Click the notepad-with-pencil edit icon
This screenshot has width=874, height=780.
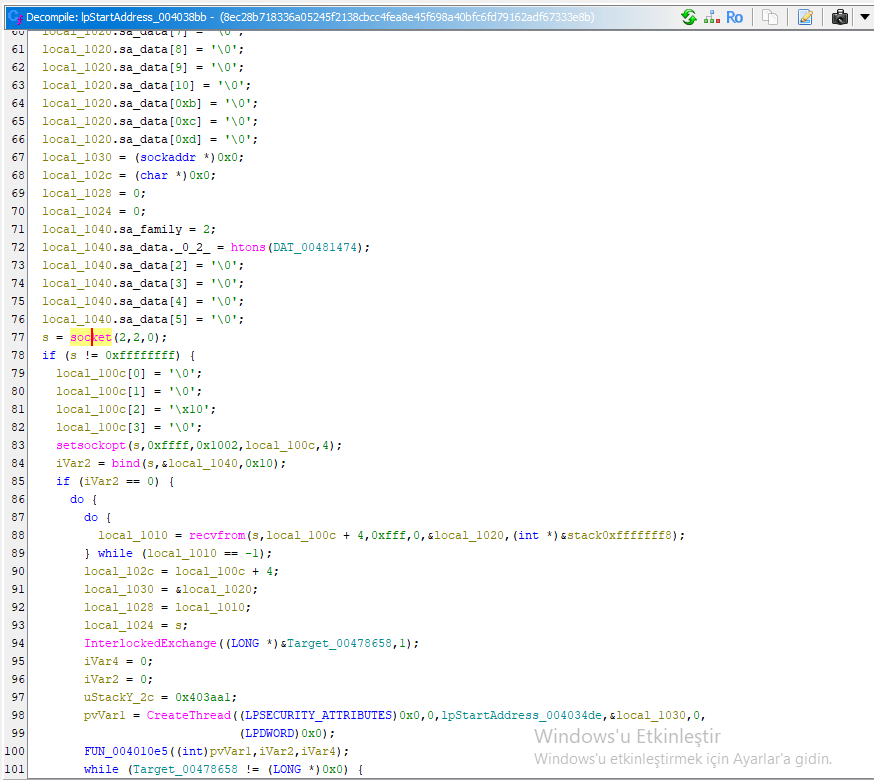[x=805, y=17]
